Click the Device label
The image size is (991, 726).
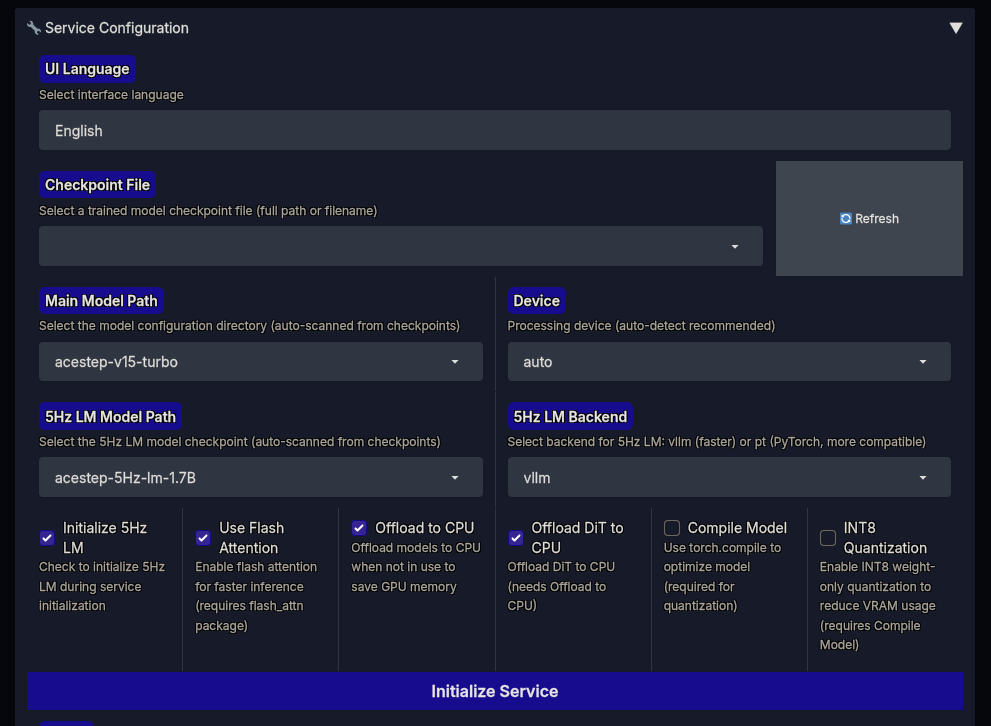[x=537, y=301]
